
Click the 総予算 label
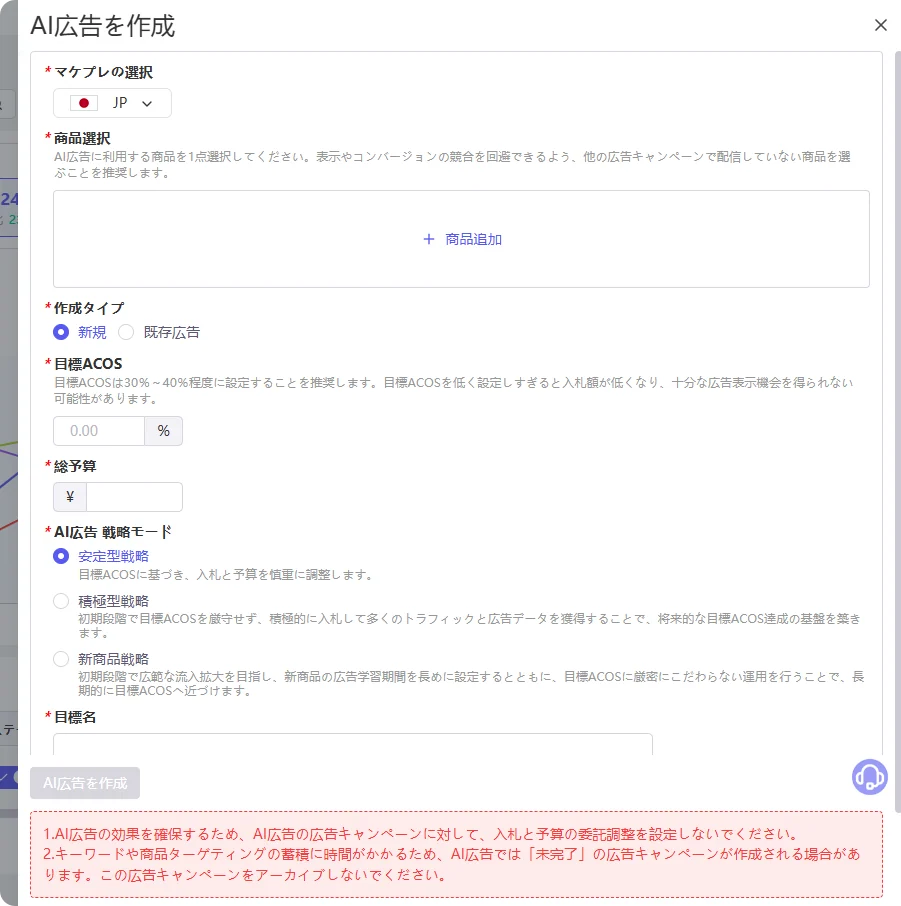pos(75,466)
